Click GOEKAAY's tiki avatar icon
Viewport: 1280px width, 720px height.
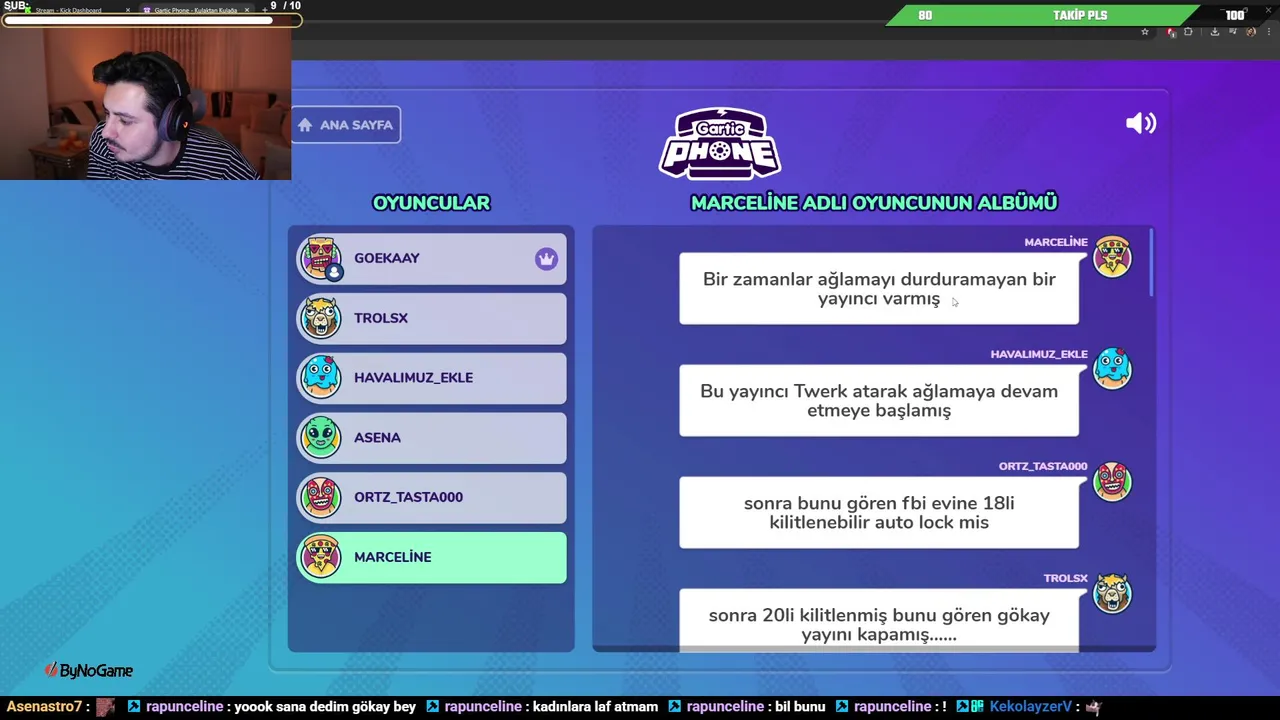[321, 258]
